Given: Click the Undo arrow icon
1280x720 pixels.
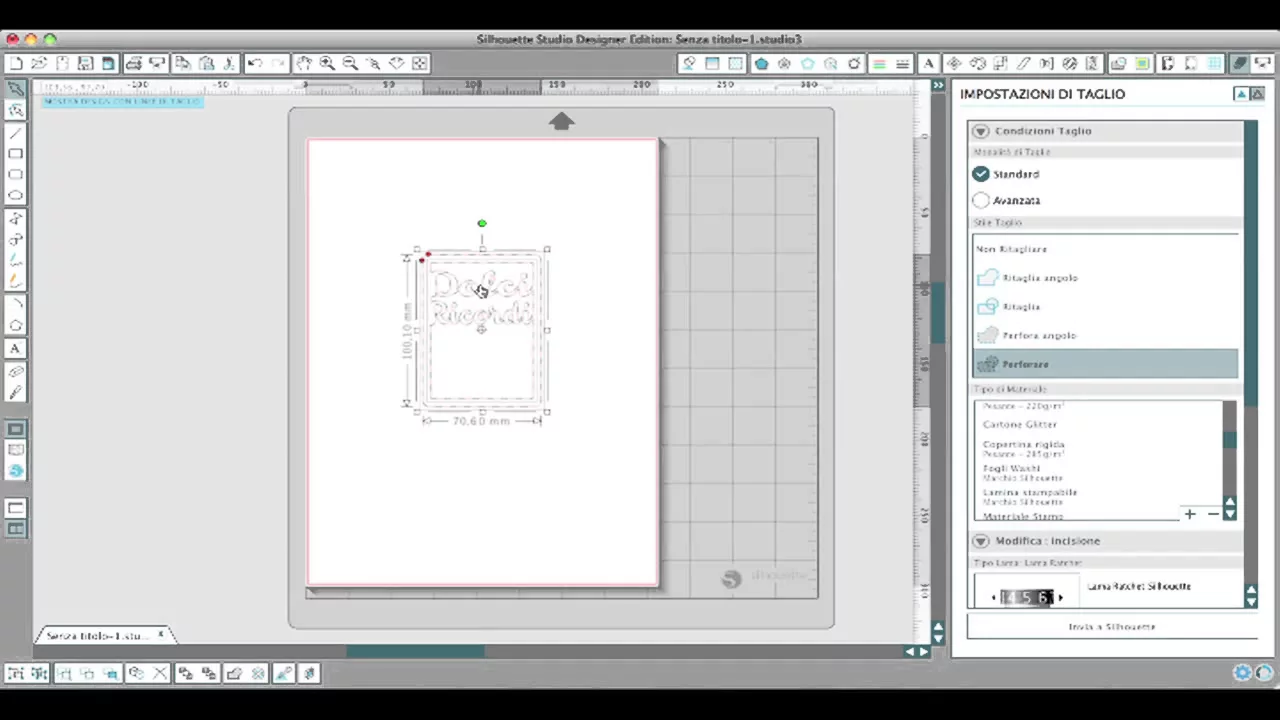Looking at the screenshot, I should (x=255, y=63).
